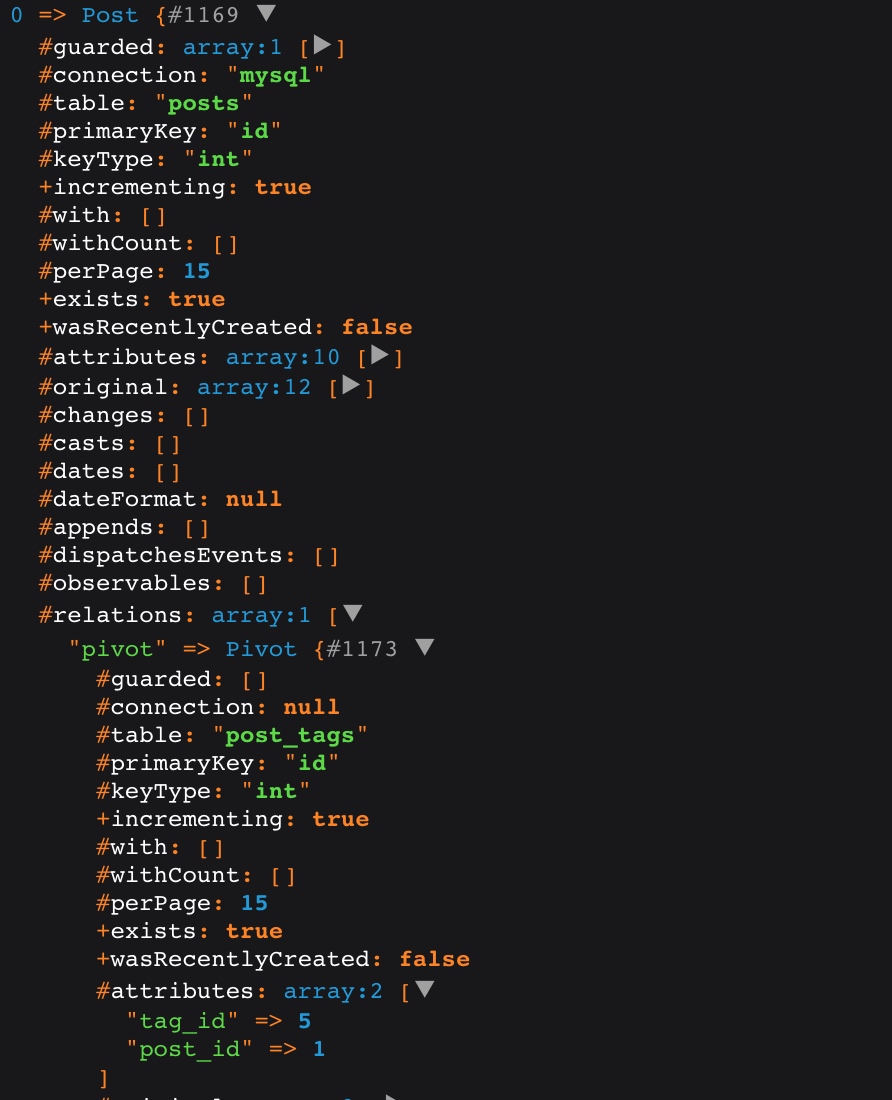Expand the #original array:12 arrow
Image resolution: width=892 pixels, height=1100 pixels.
(x=351, y=385)
